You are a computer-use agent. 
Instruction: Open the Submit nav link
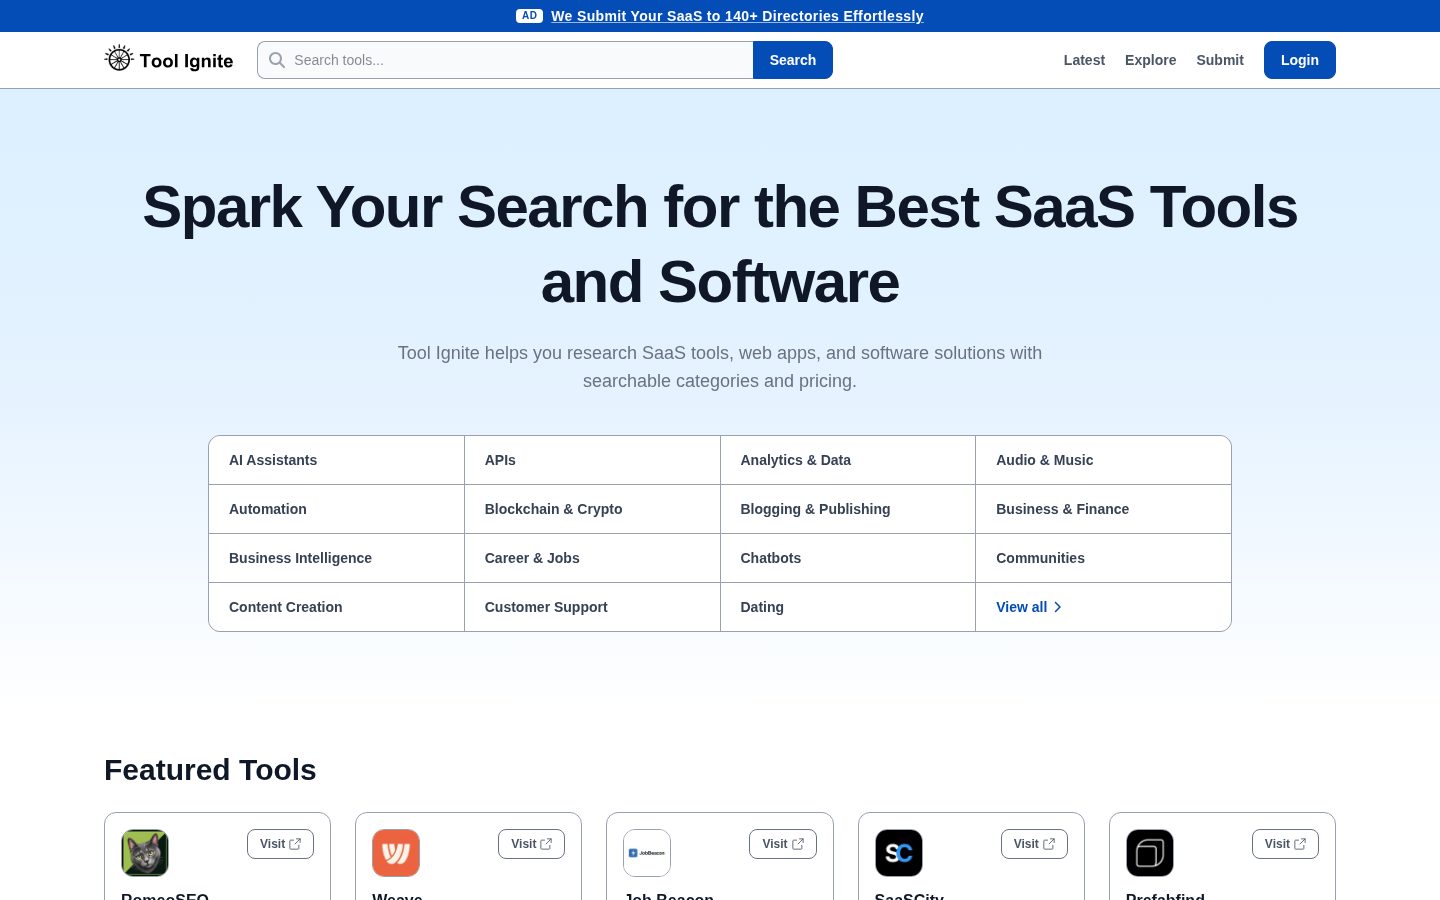point(1220,60)
